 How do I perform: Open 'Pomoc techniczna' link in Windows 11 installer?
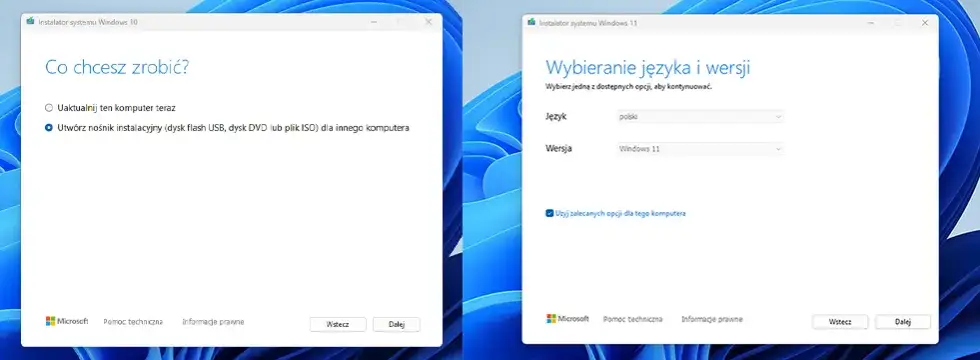632,319
